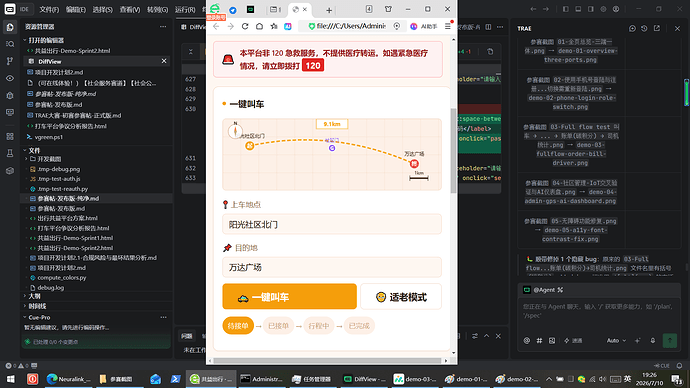Click the browser back arrow
The image size is (690, 388).
216,26
